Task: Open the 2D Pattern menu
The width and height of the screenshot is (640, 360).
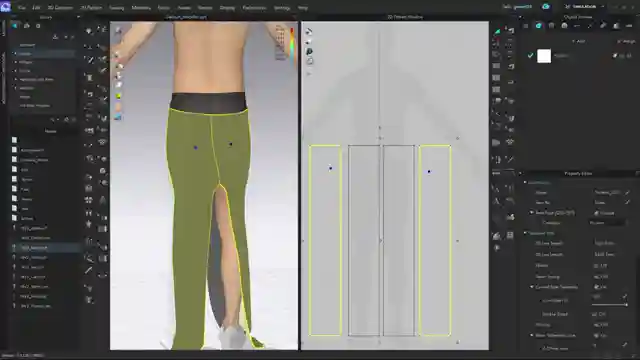Action: point(91,7)
